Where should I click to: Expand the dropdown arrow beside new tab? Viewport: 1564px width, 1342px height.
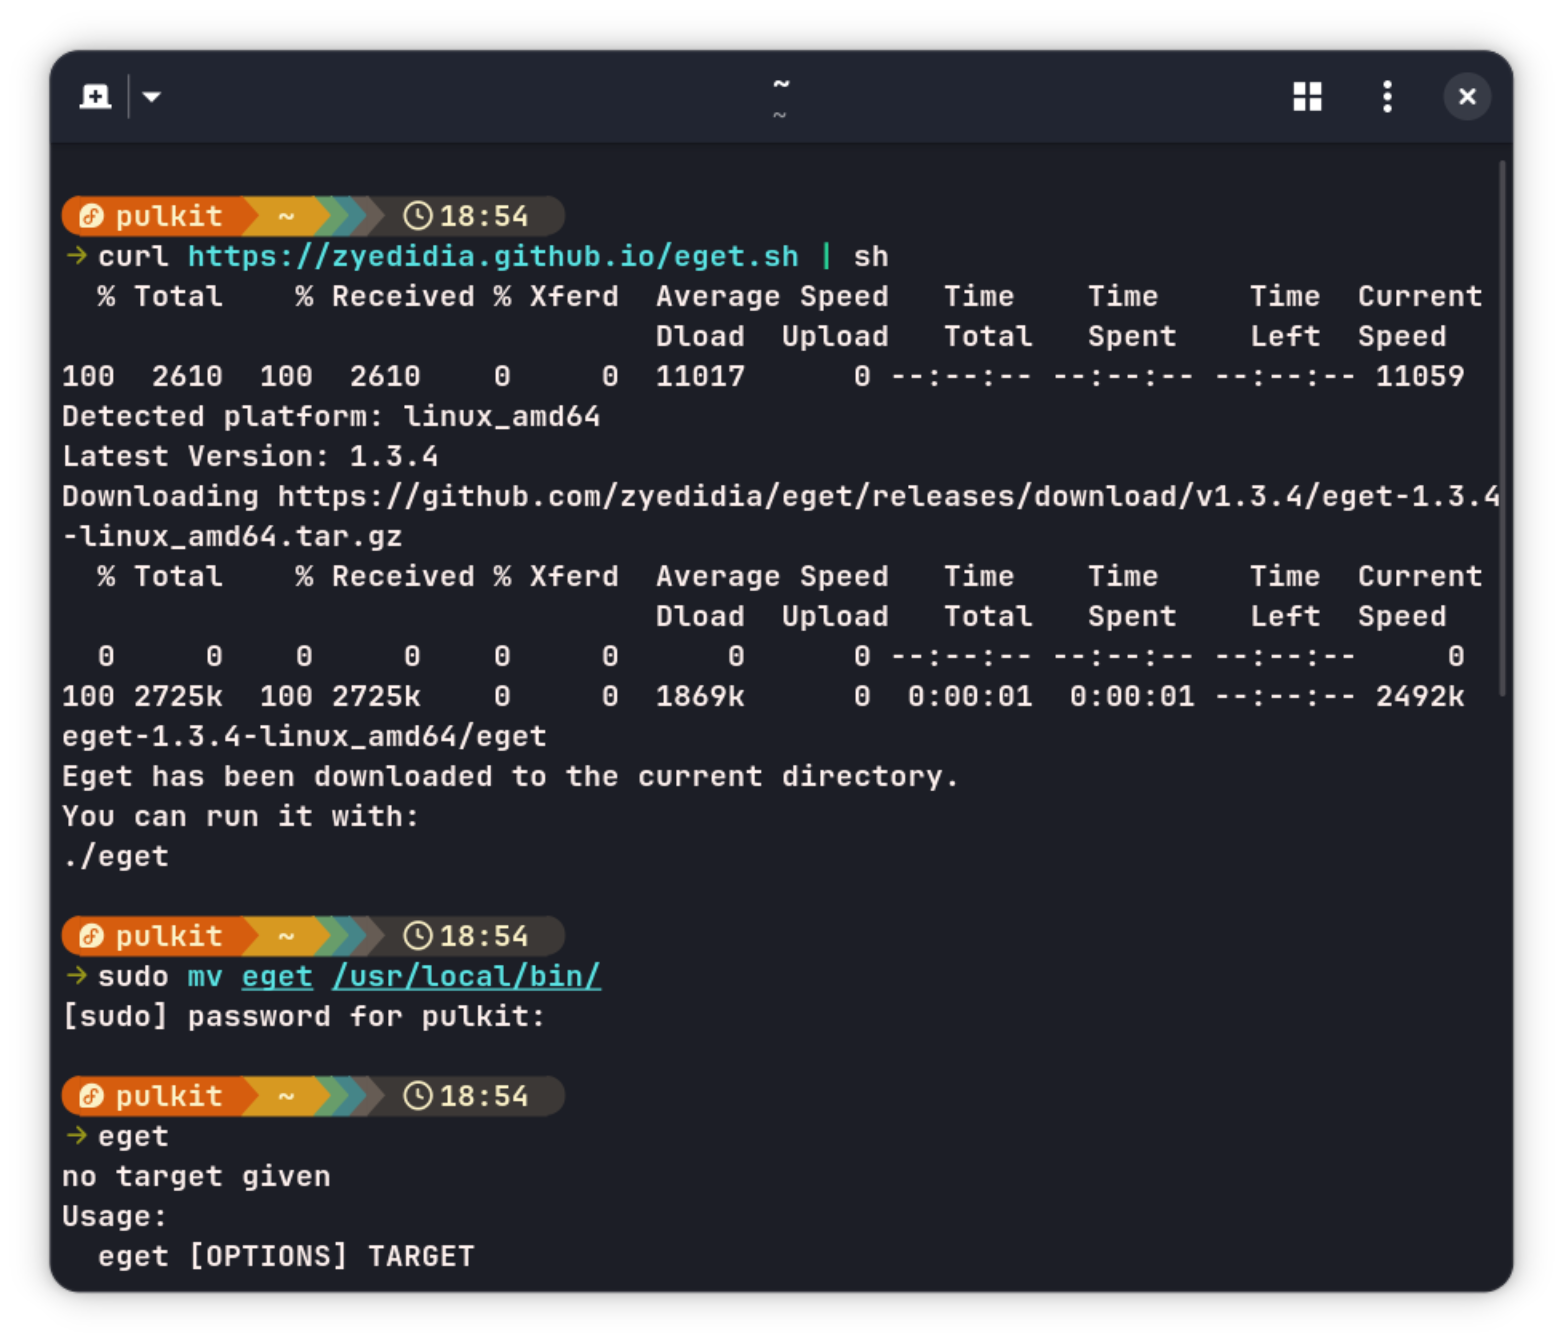(x=152, y=97)
